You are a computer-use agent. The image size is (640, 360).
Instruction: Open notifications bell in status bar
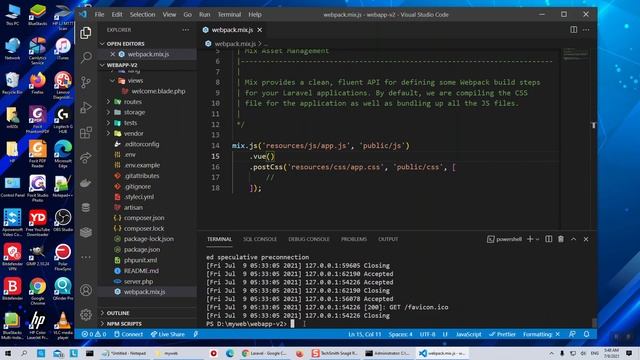pyautogui.click(x=586, y=334)
